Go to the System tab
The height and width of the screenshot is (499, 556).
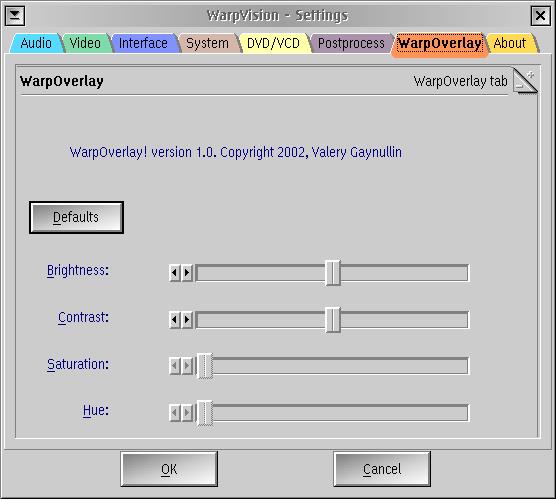tap(208, 43)
